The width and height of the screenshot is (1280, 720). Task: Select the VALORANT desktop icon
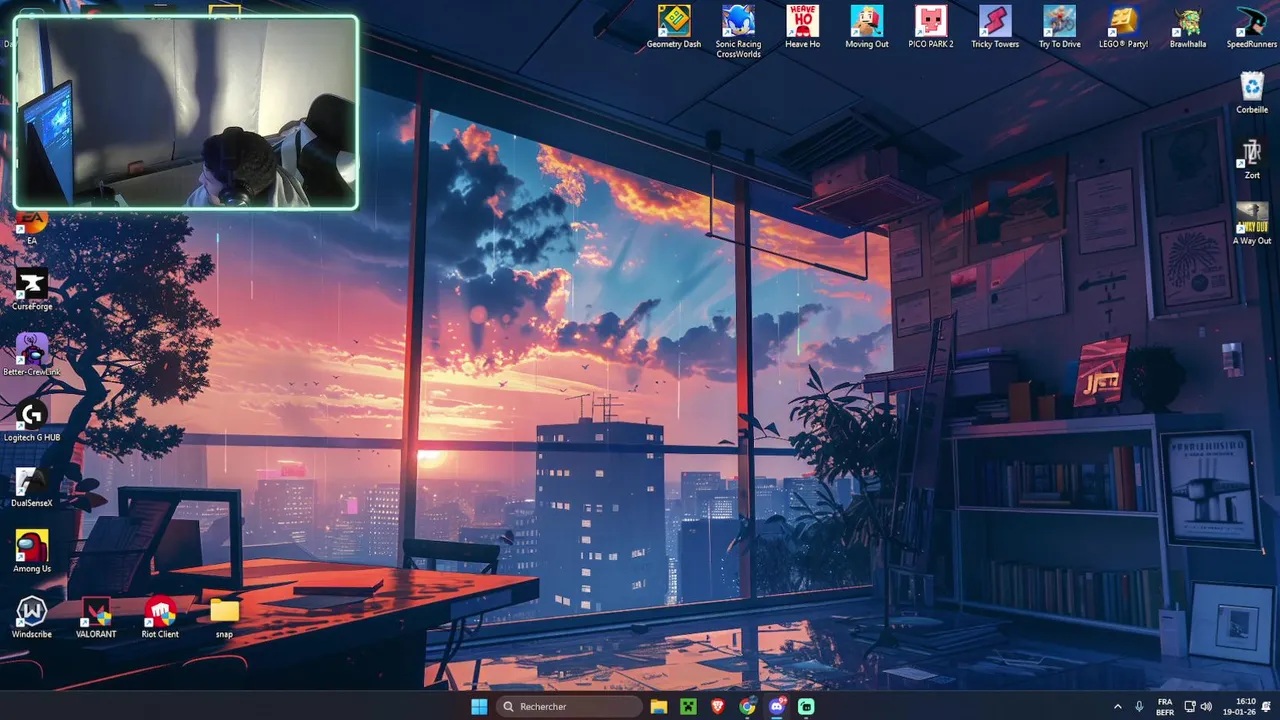(96, 617)
